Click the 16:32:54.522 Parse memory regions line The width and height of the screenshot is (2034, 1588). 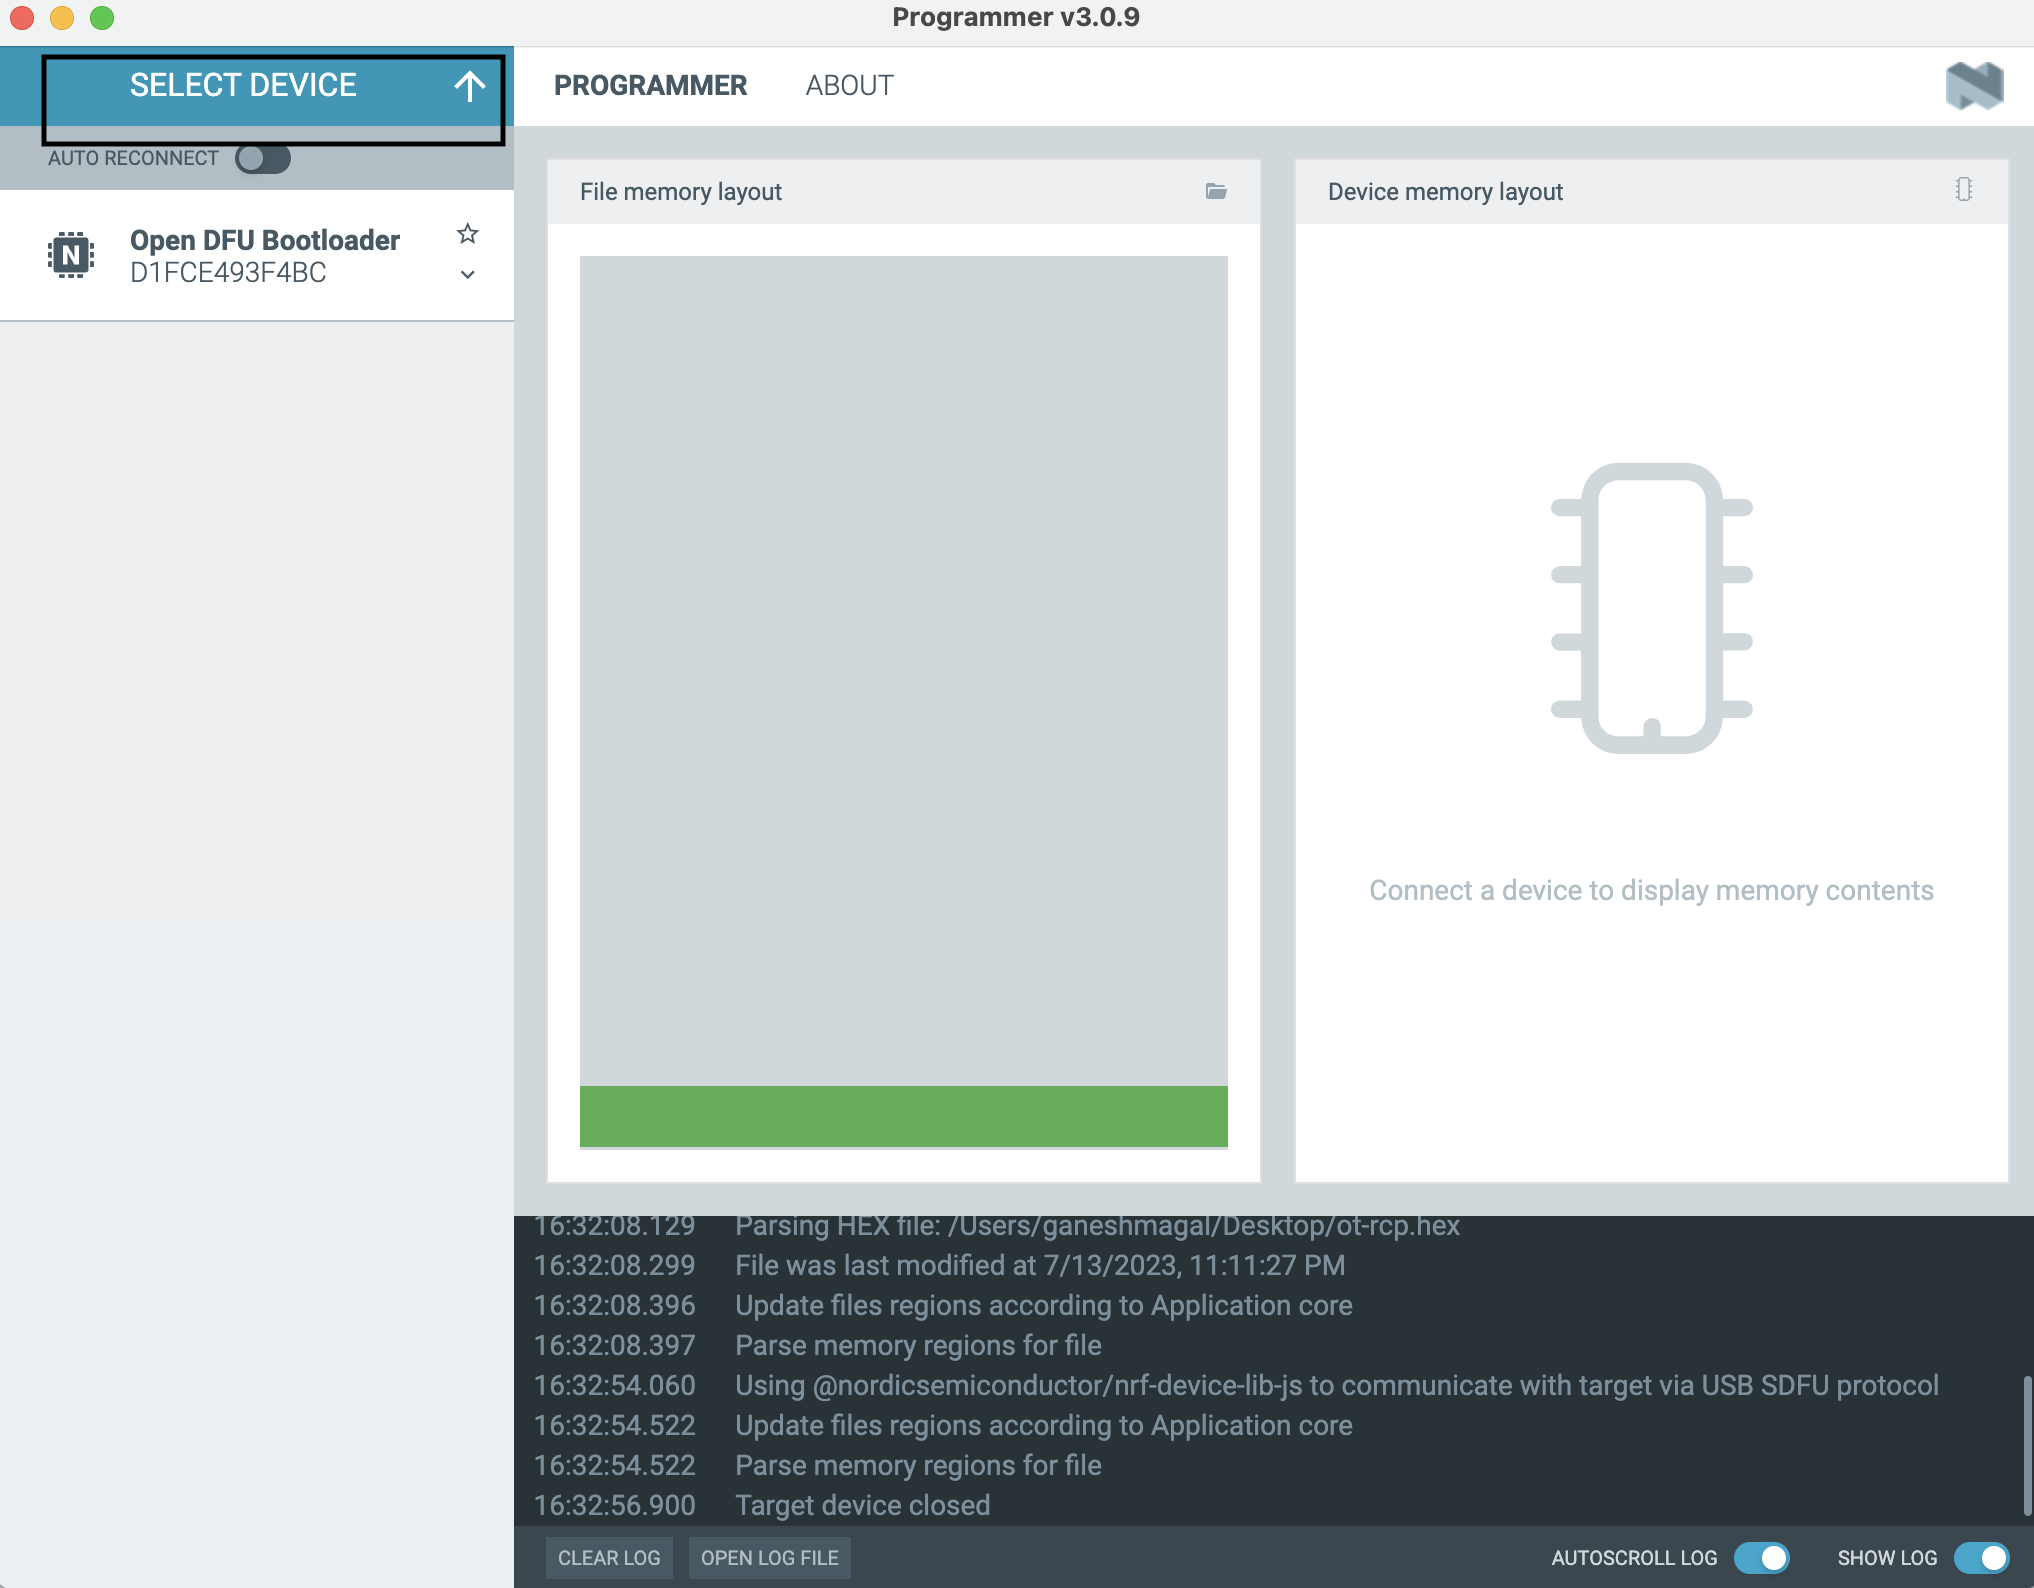[x=818, y=1465]
